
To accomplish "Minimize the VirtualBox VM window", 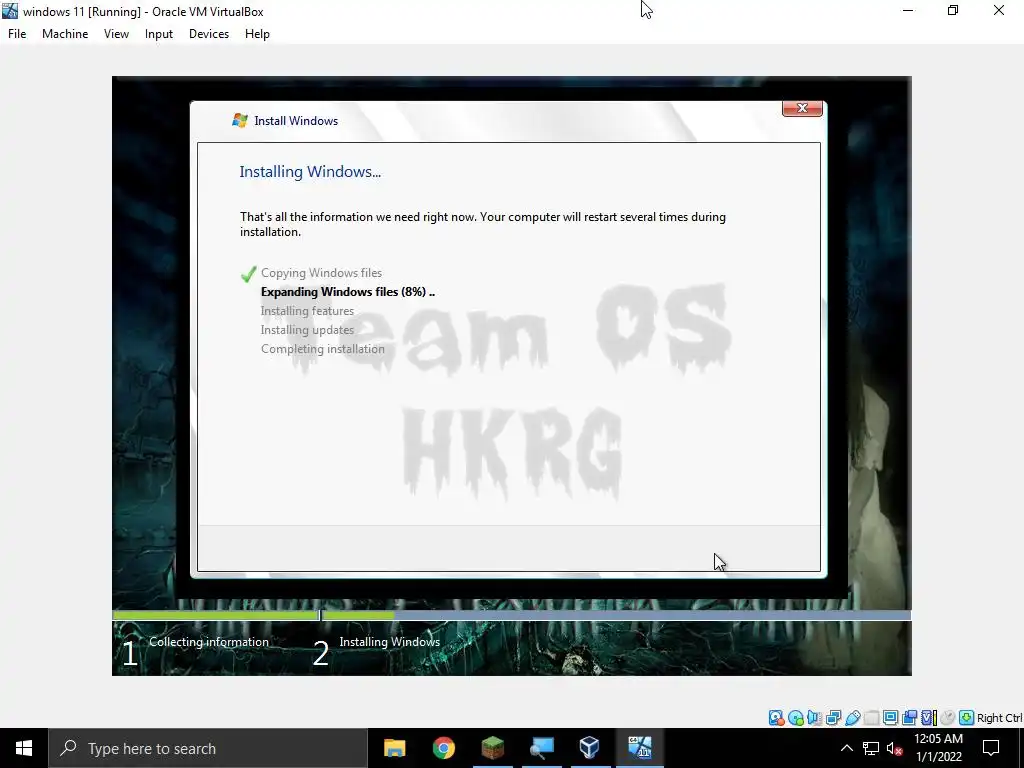I will click(908, 10).
